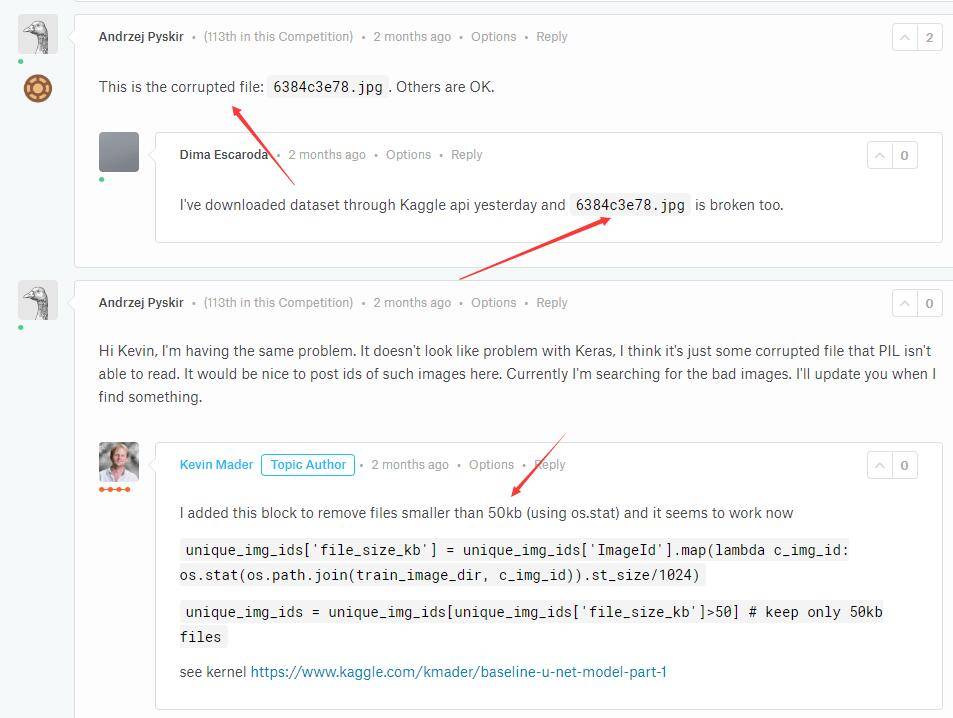Open Andrzej Pyskir profile from corrupted file comment
Image resolution: width=953 pixels, height=718 pixels.
click(x=141, y=36)
